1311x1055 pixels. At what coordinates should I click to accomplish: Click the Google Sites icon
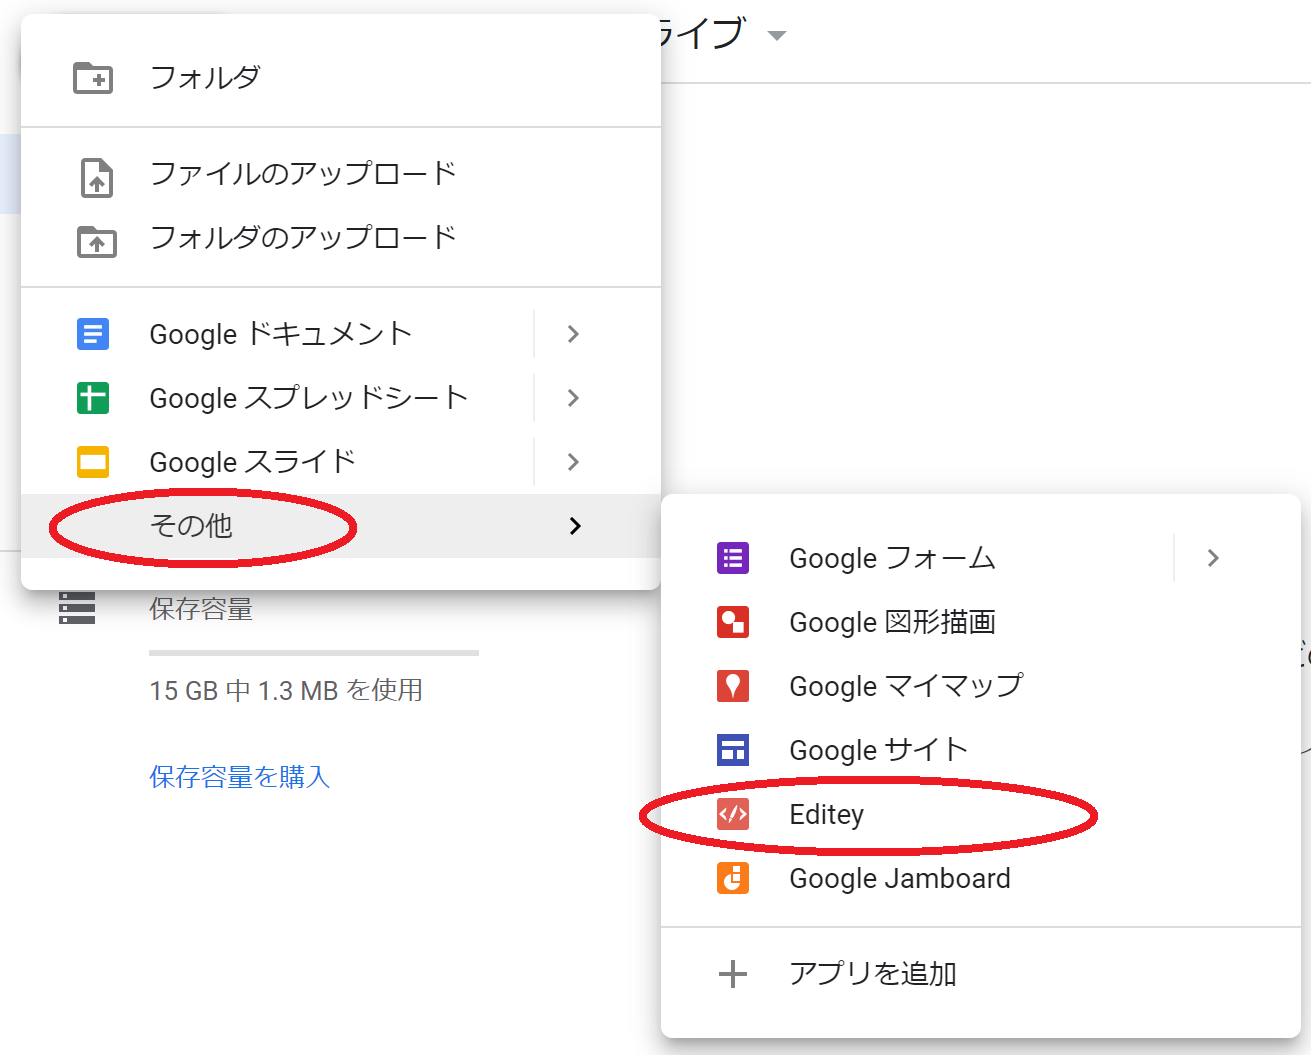733,750
